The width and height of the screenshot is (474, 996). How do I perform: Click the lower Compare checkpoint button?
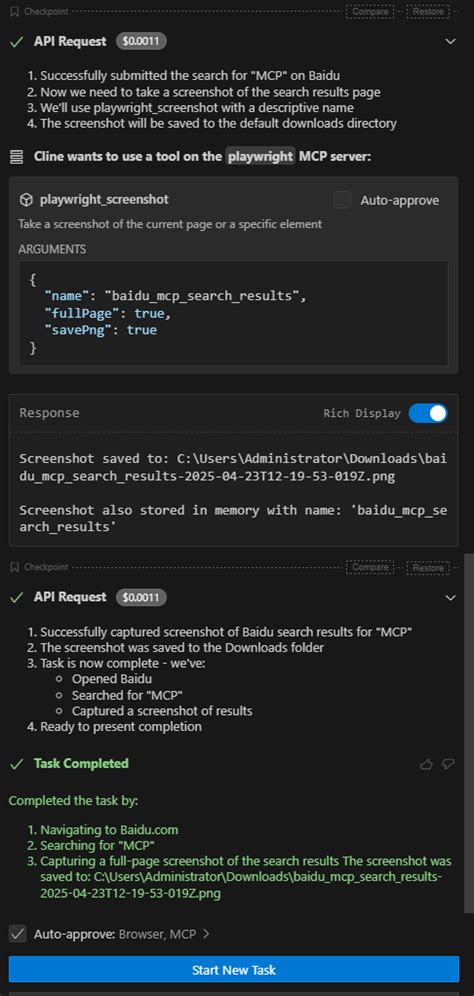click(x=370, y=567)
